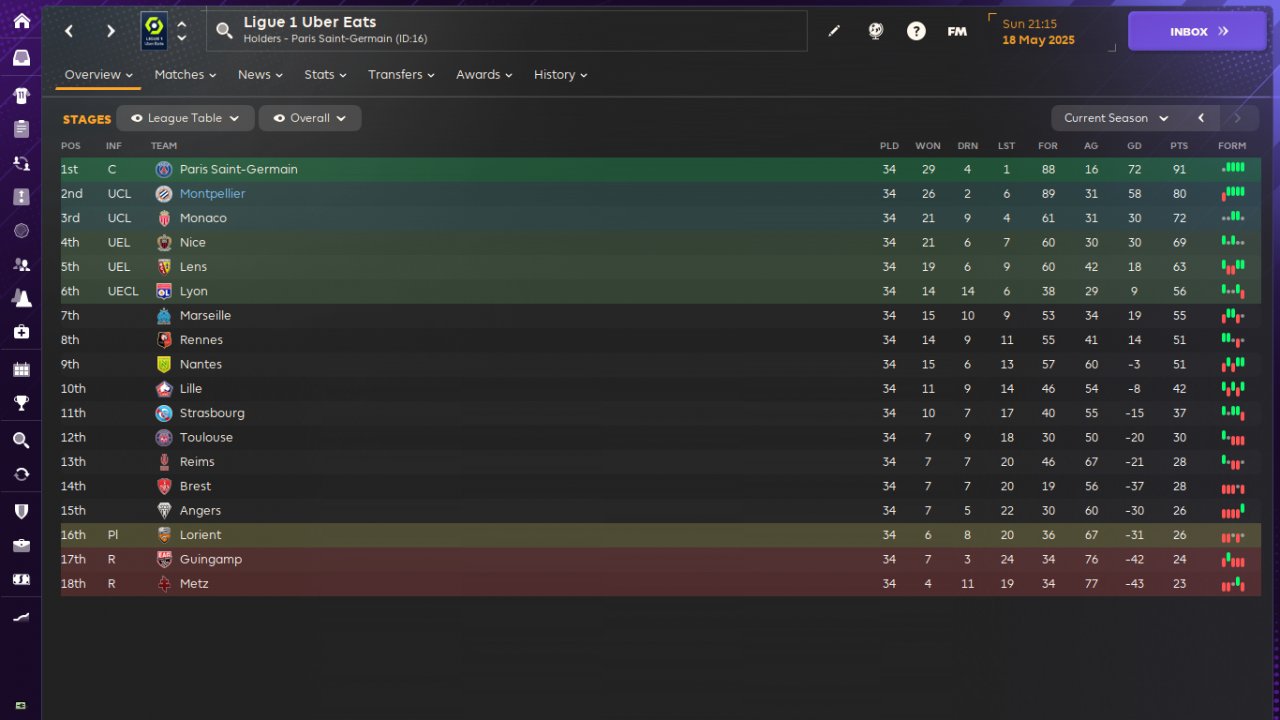The height and width of the screenshot is (720, 1280).
Task: Open the Inbox tray sidebar icon
Action: tap(21, 58)
